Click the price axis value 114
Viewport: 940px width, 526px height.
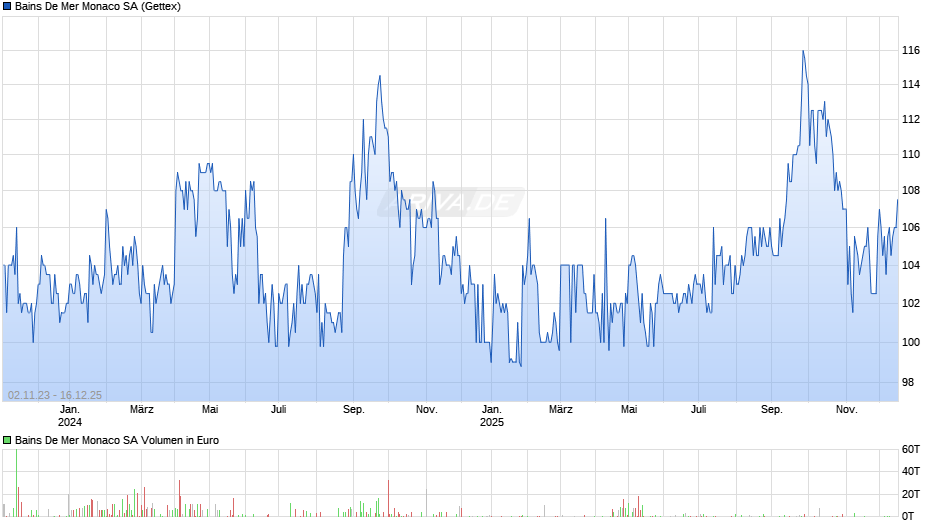pyautogui.click(x=911, y=85)
